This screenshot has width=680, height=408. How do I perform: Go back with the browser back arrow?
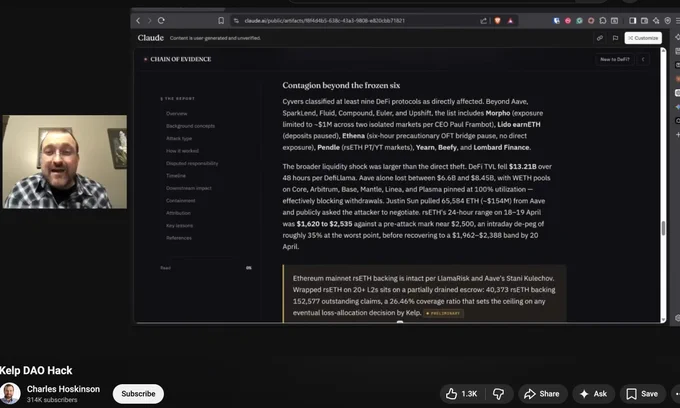click(138, 20)
